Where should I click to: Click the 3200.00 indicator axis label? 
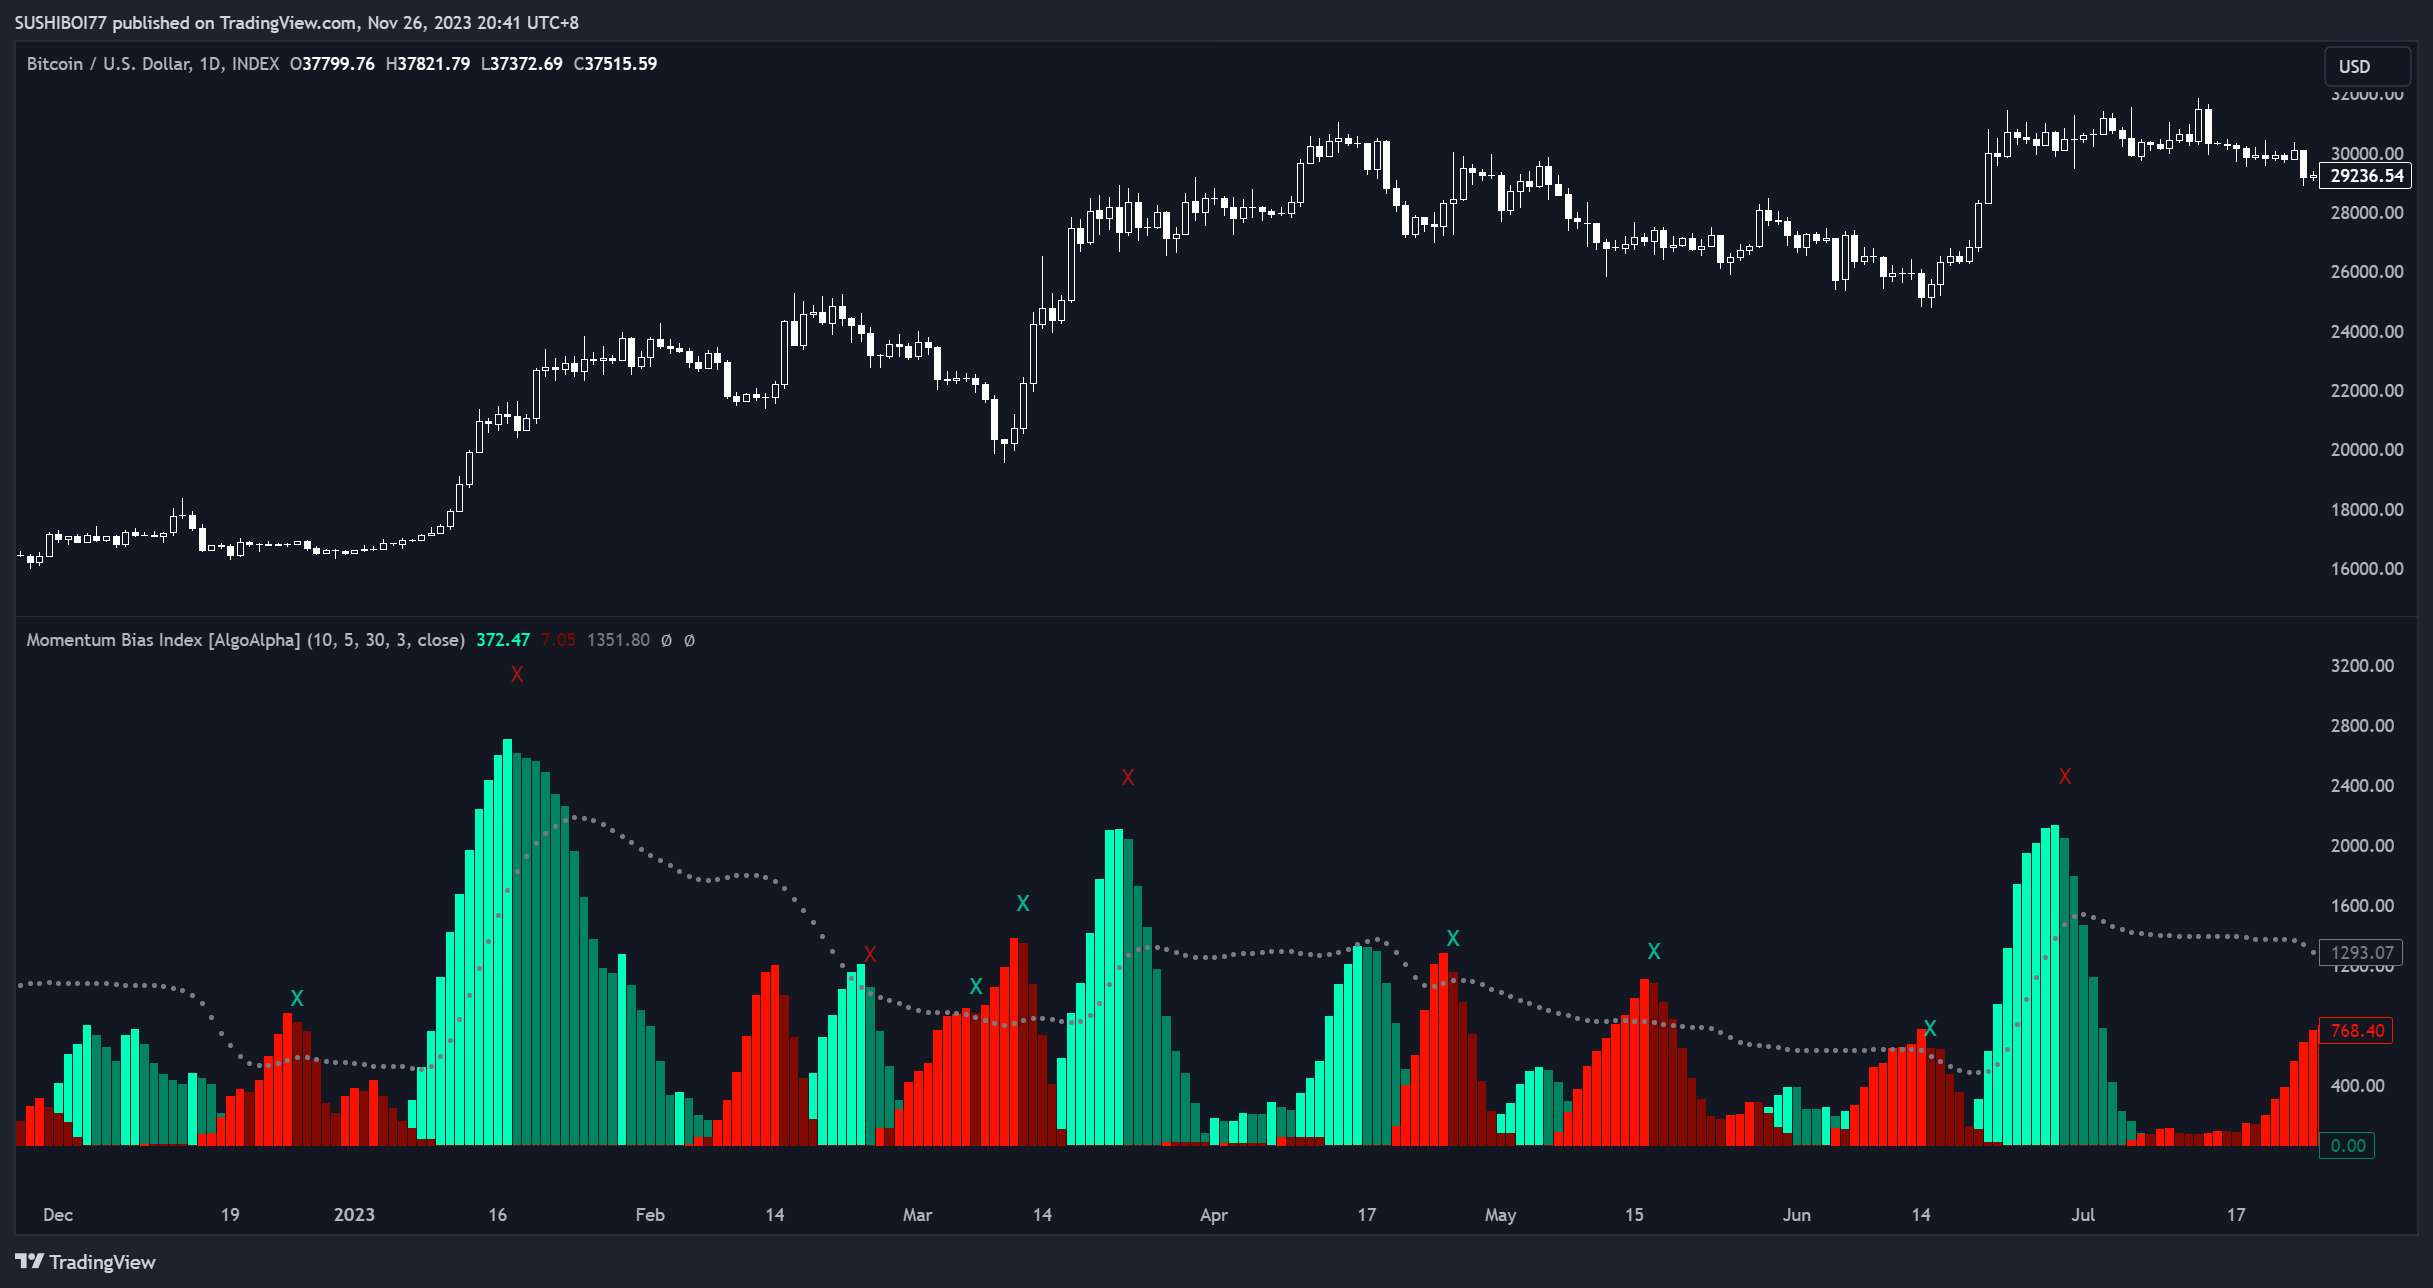2362,666
